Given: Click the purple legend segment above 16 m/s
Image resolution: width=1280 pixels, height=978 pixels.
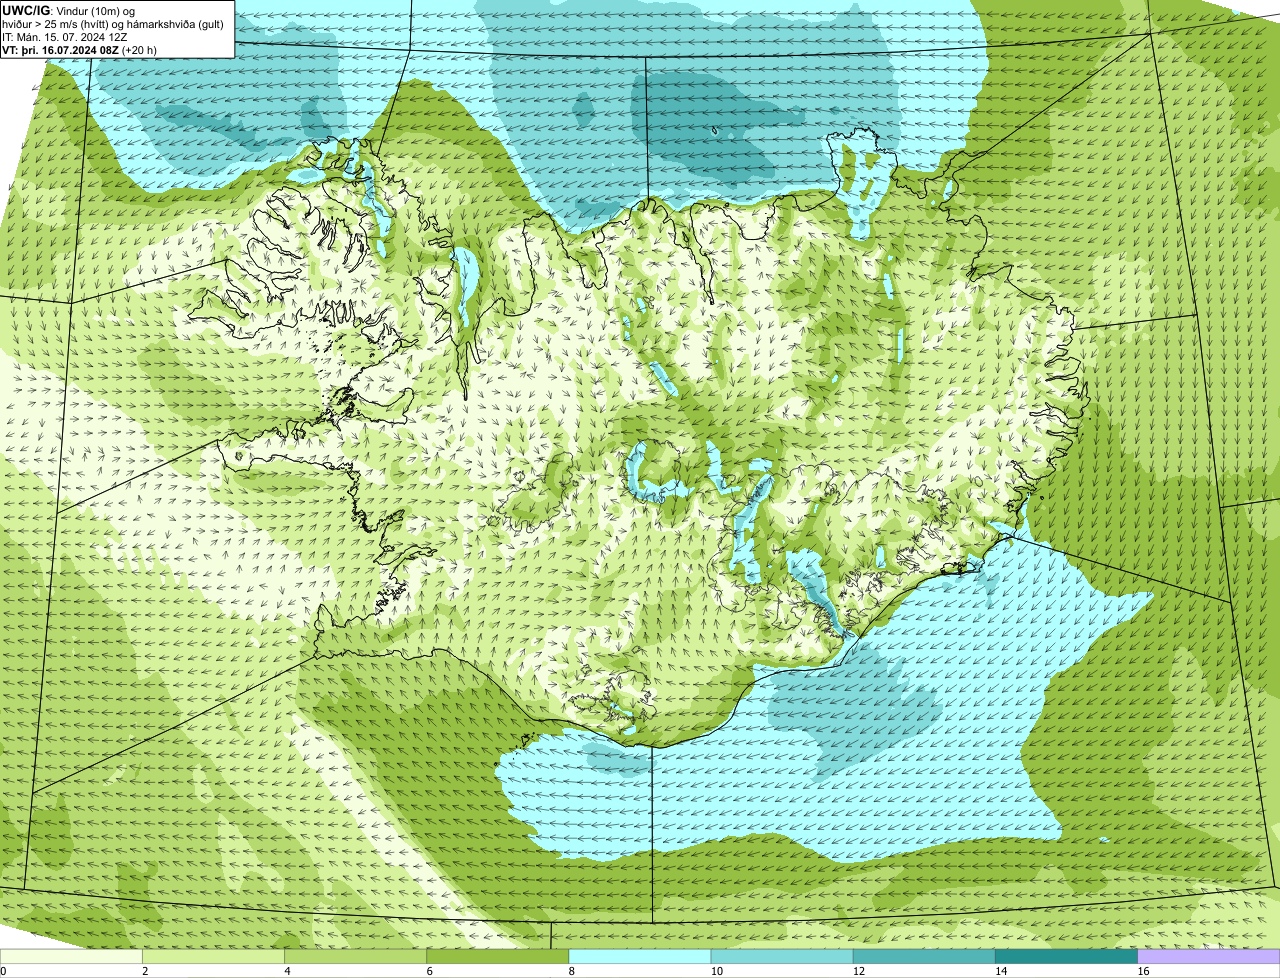Looking at the screenshot, I should [x=1208, y=957].
